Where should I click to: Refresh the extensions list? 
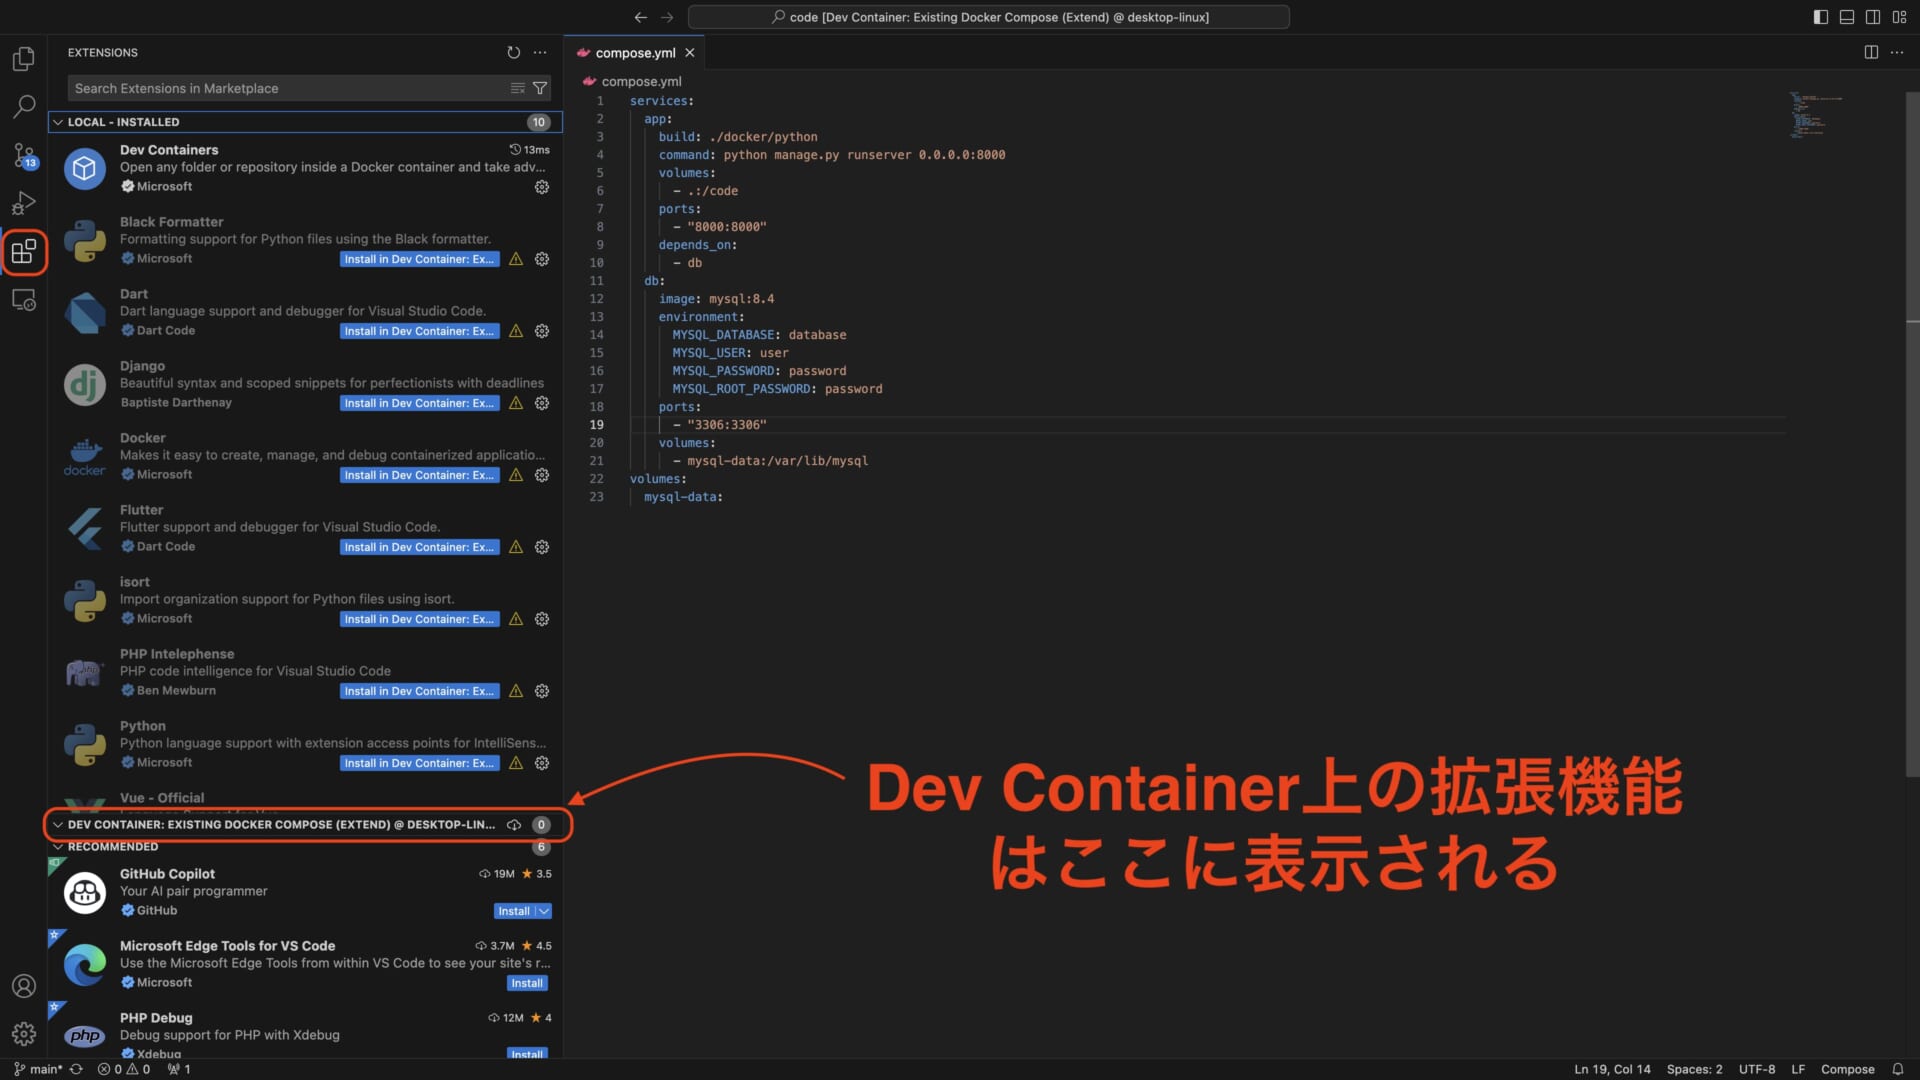514,52
